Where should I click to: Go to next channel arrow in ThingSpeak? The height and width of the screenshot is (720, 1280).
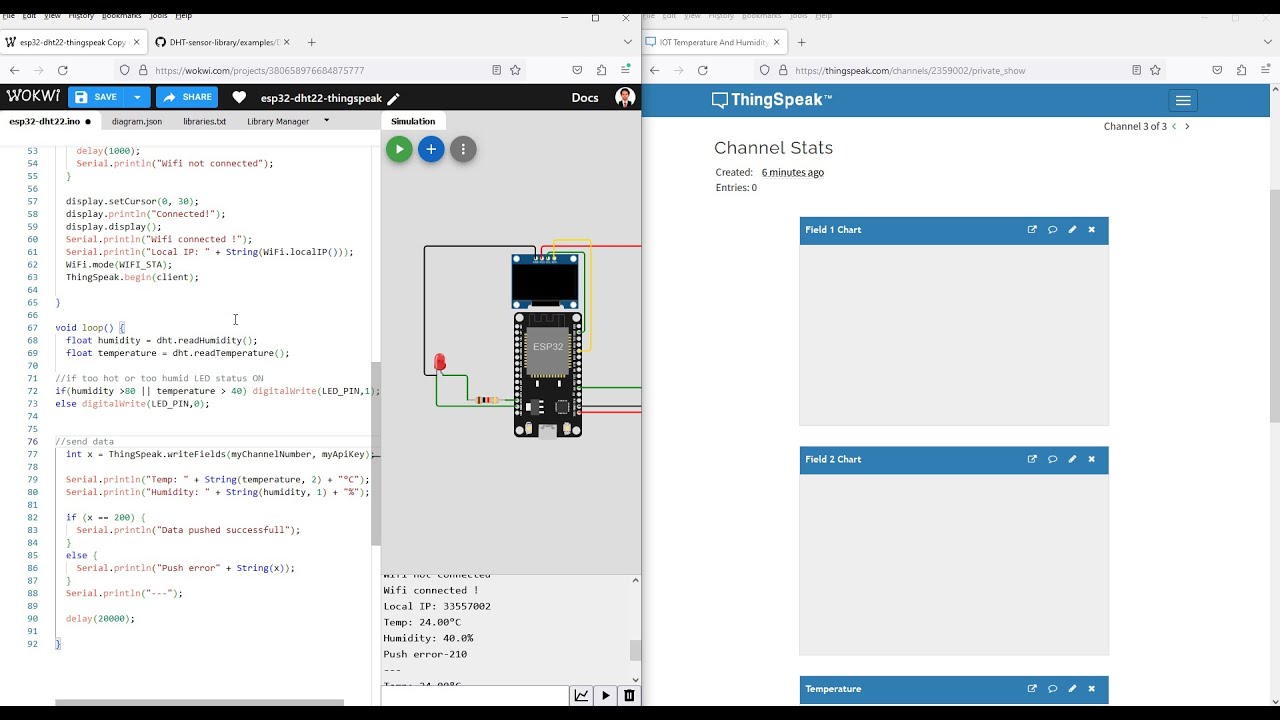point(1187,126)
